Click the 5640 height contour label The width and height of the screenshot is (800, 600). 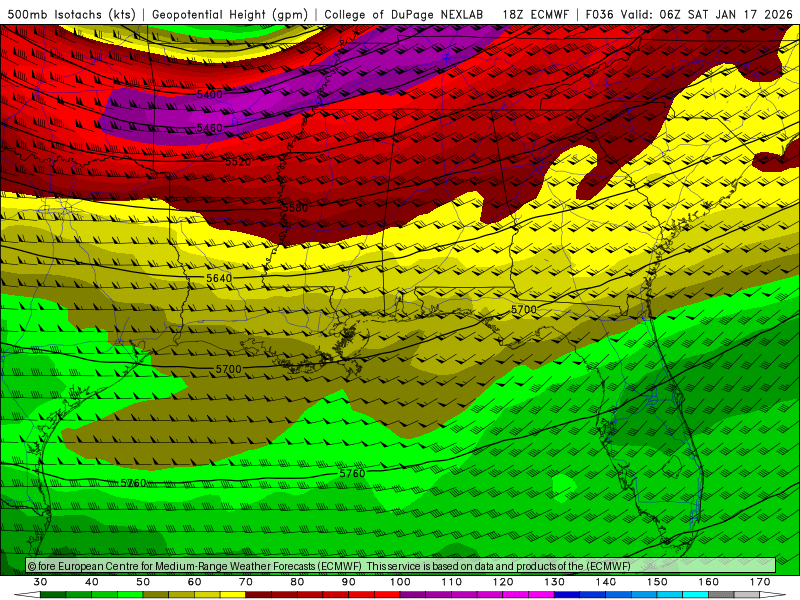tap(219, 278)
